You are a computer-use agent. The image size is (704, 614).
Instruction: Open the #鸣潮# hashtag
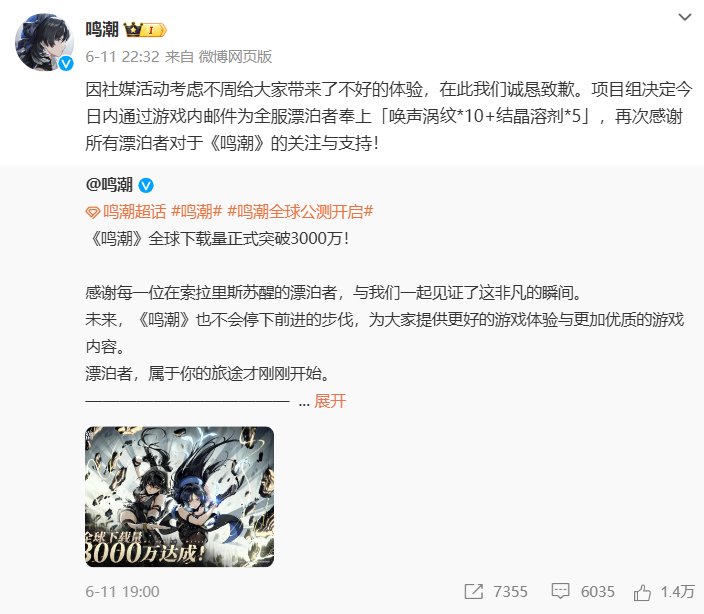click(197, 211)
